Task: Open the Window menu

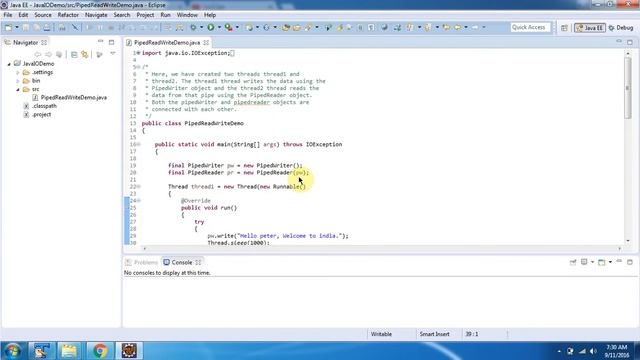Action: coord(187,15)
